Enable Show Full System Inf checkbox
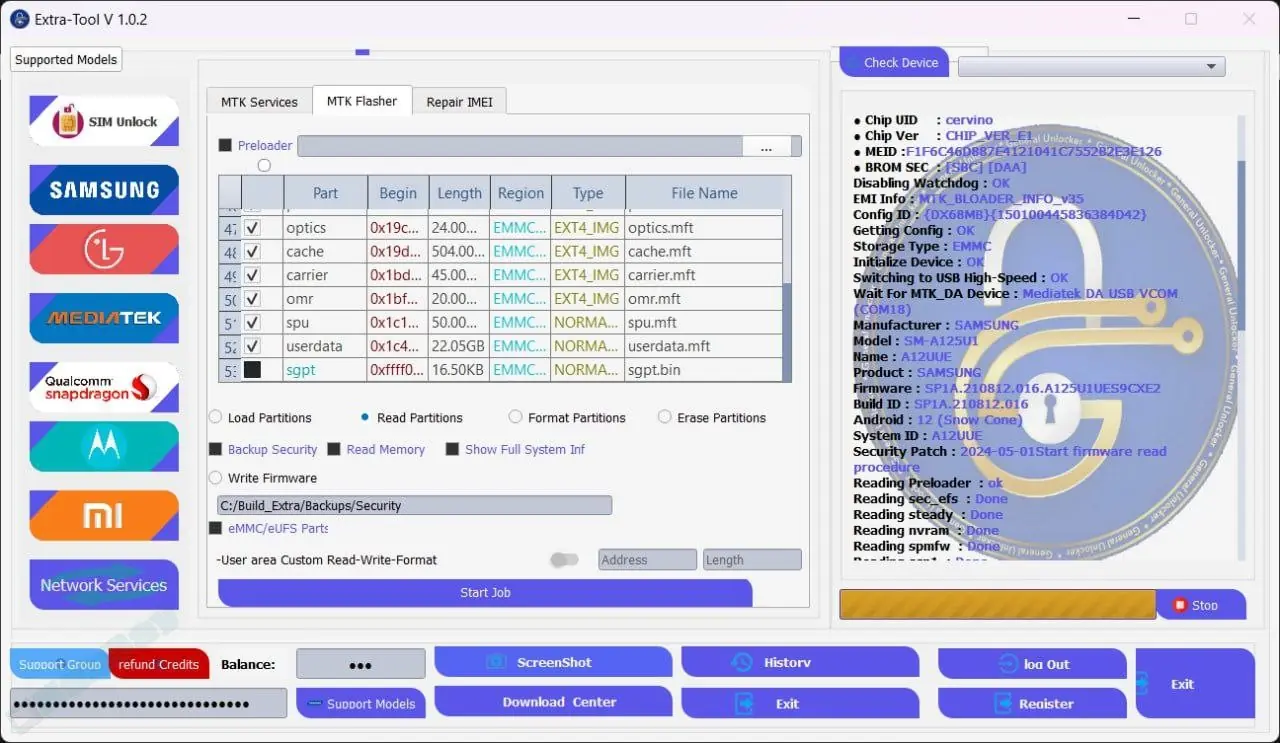This screenshot has width=1280, height=743. pos(452,450)
